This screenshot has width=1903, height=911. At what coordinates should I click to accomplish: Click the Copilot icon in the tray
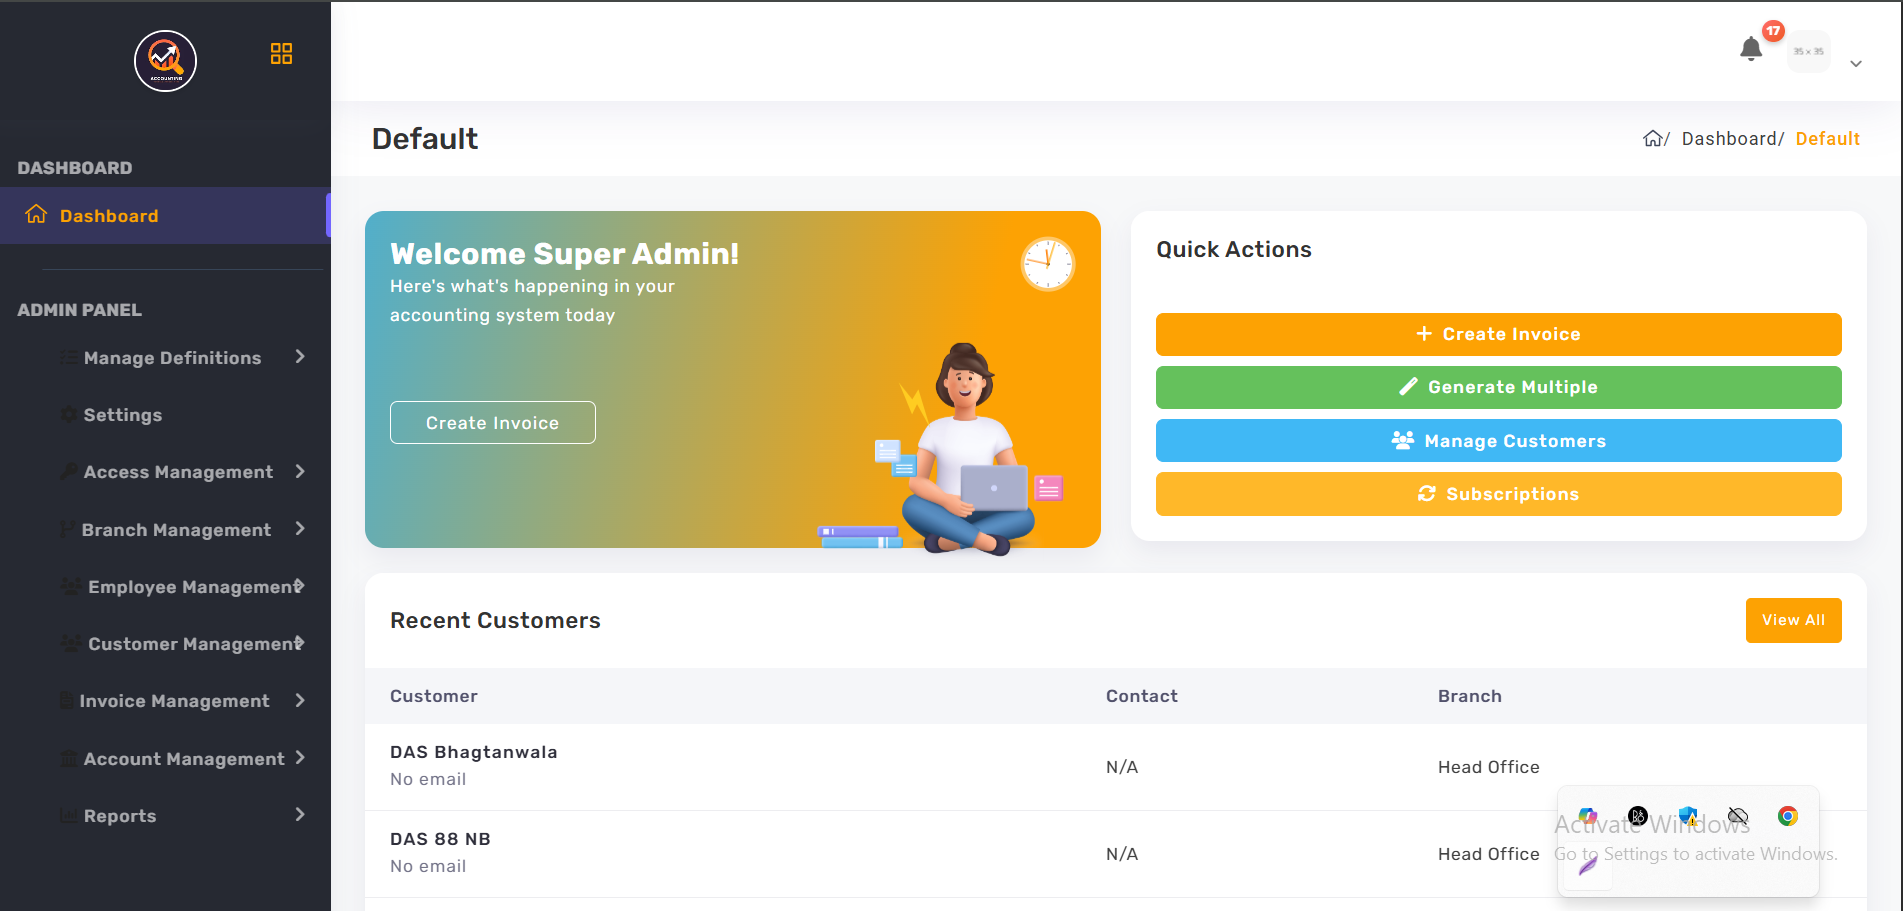pos(1588,816)
